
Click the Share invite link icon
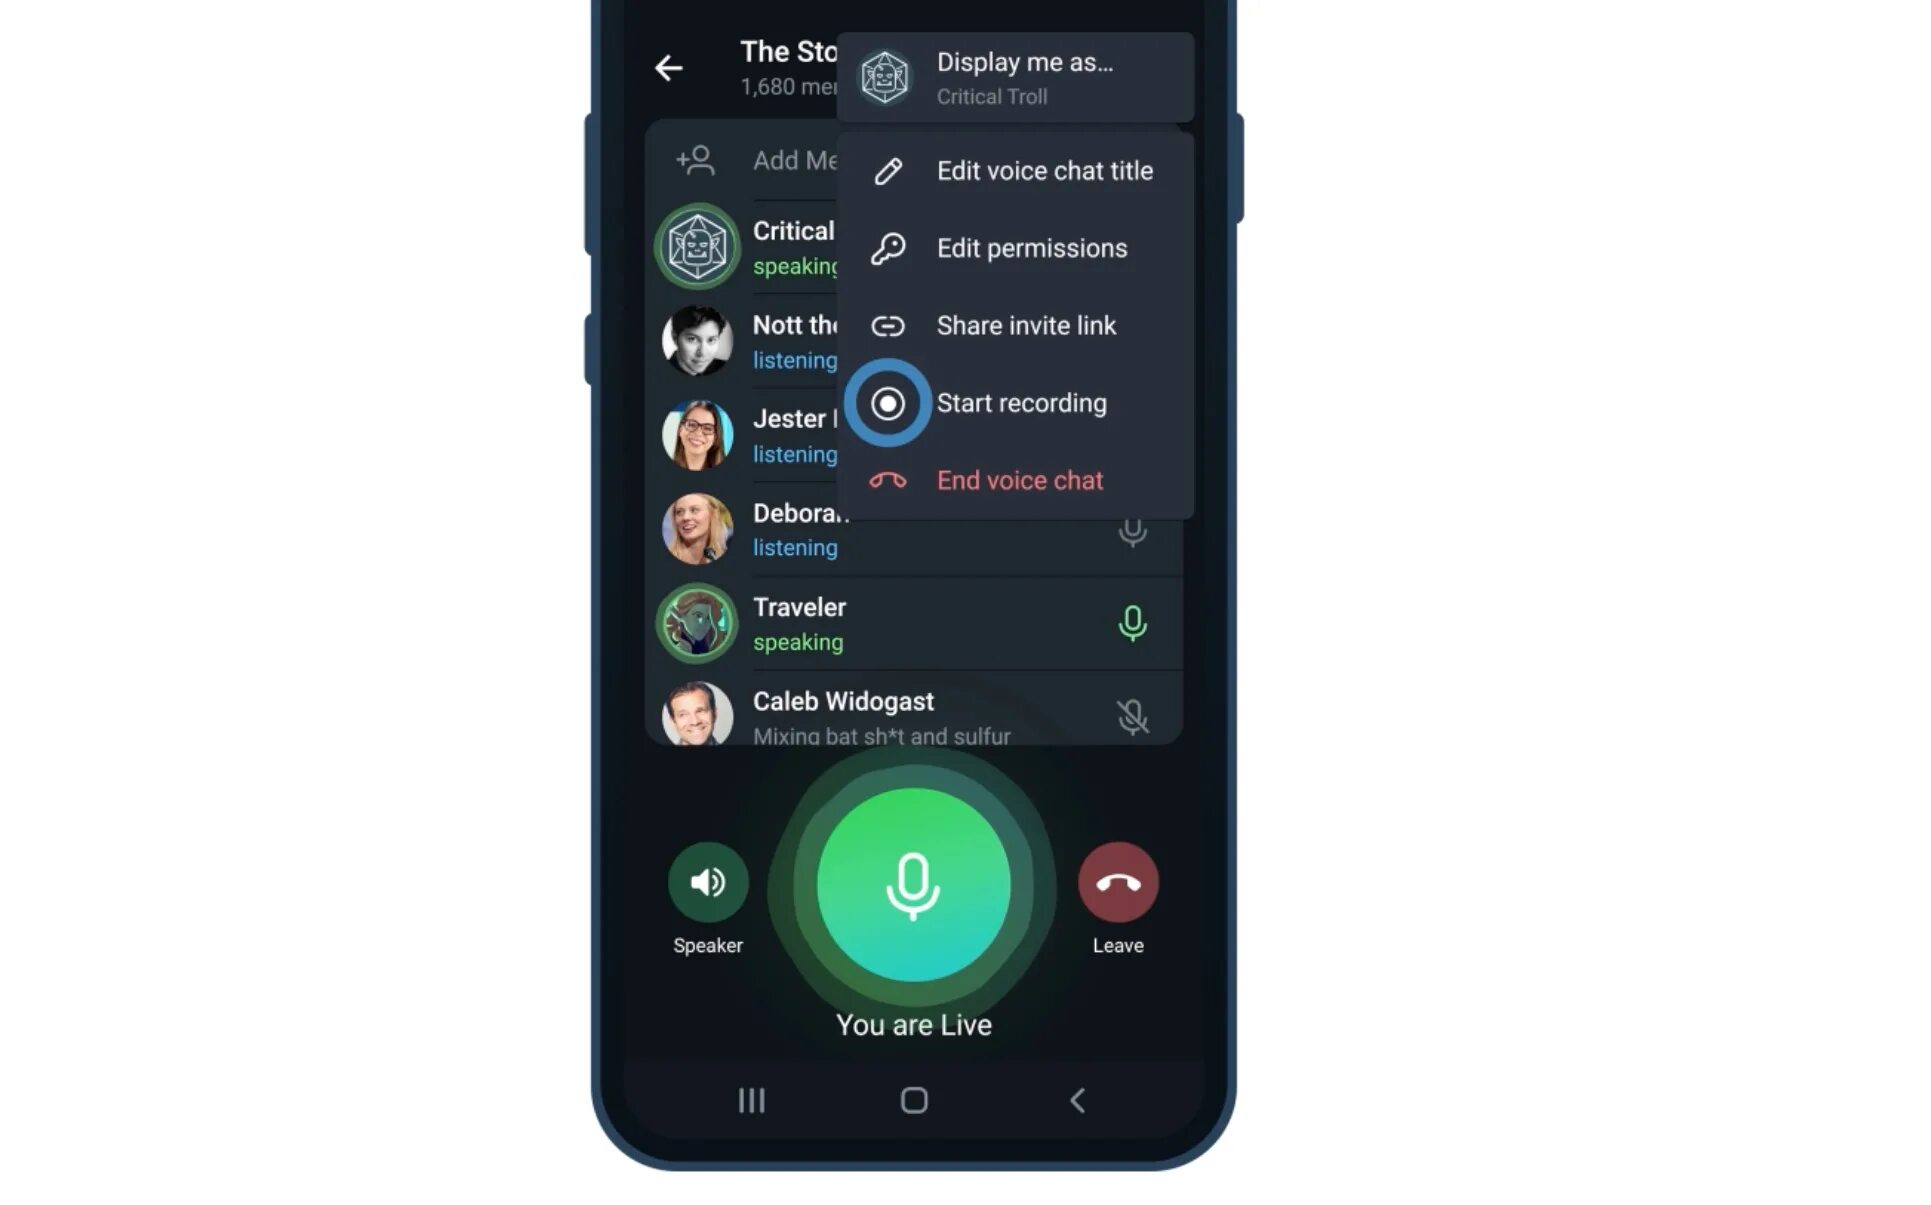click(x=888, y=325)
